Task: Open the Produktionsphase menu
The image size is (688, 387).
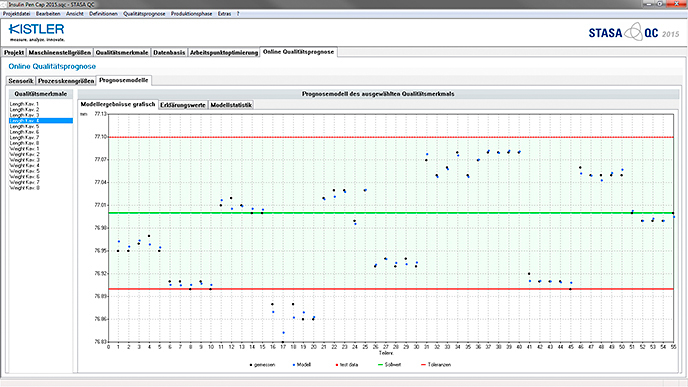Action: [191, 14]
